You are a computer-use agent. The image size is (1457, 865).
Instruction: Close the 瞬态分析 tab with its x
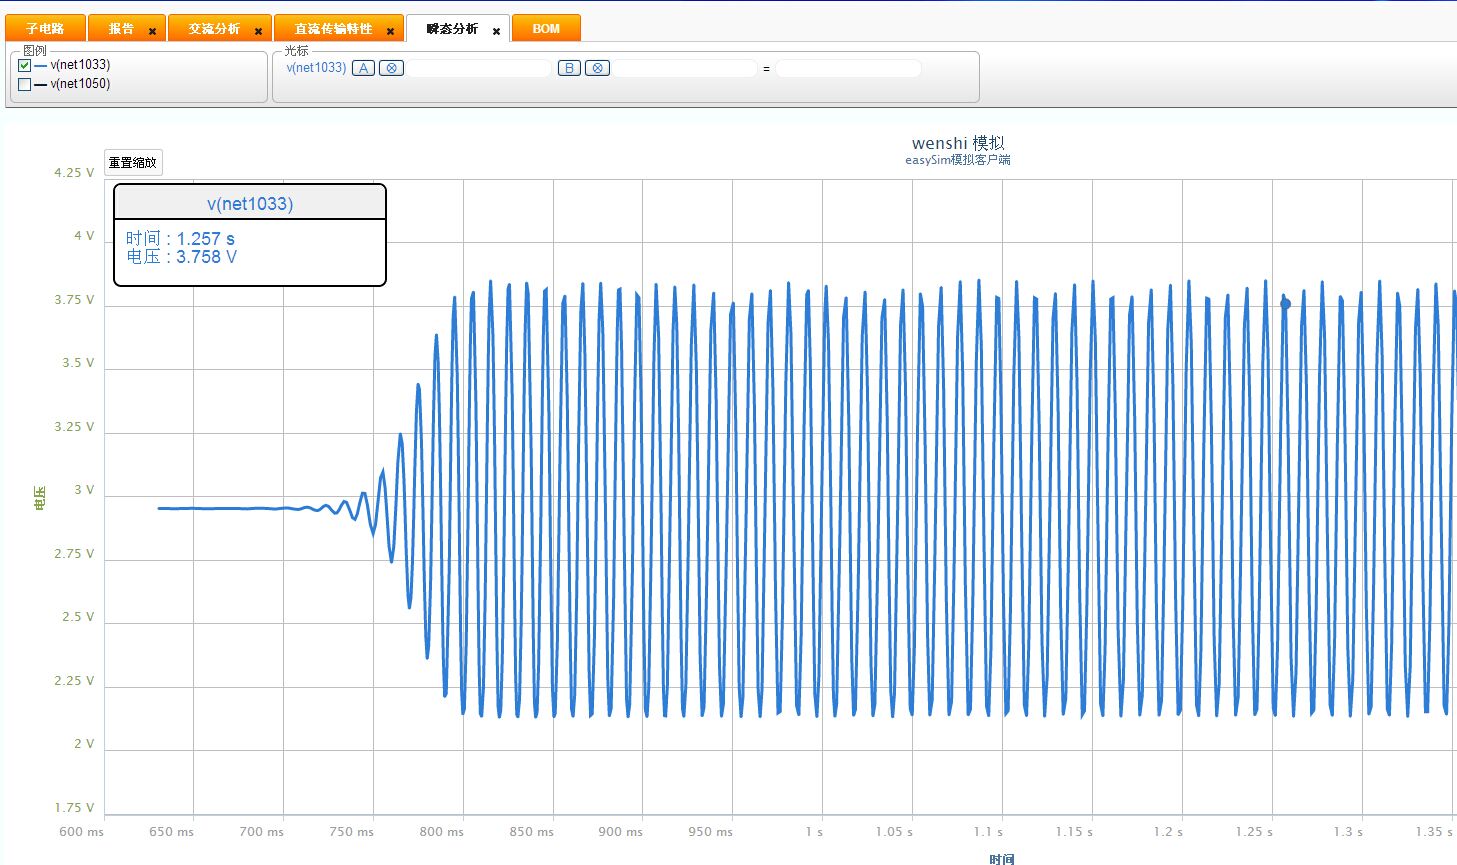tap(496, 32)
